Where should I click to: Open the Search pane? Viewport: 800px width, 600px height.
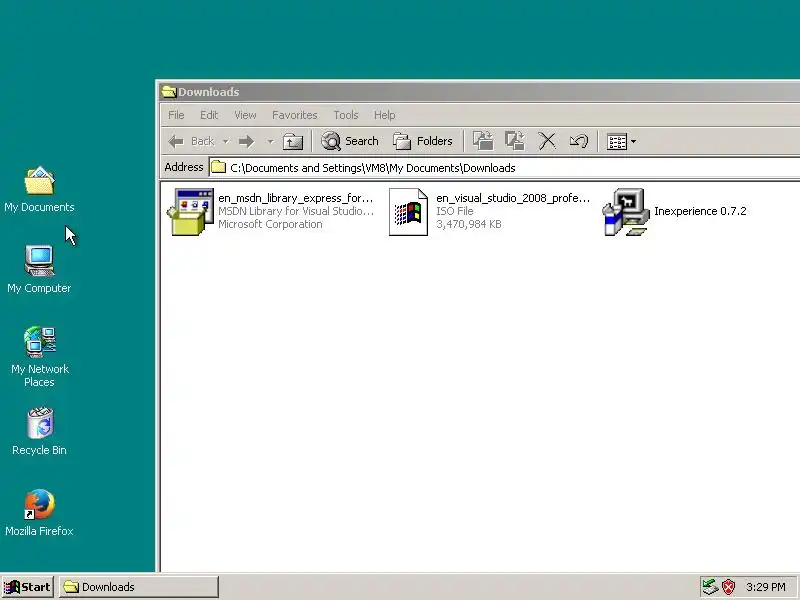click(350, 141)
